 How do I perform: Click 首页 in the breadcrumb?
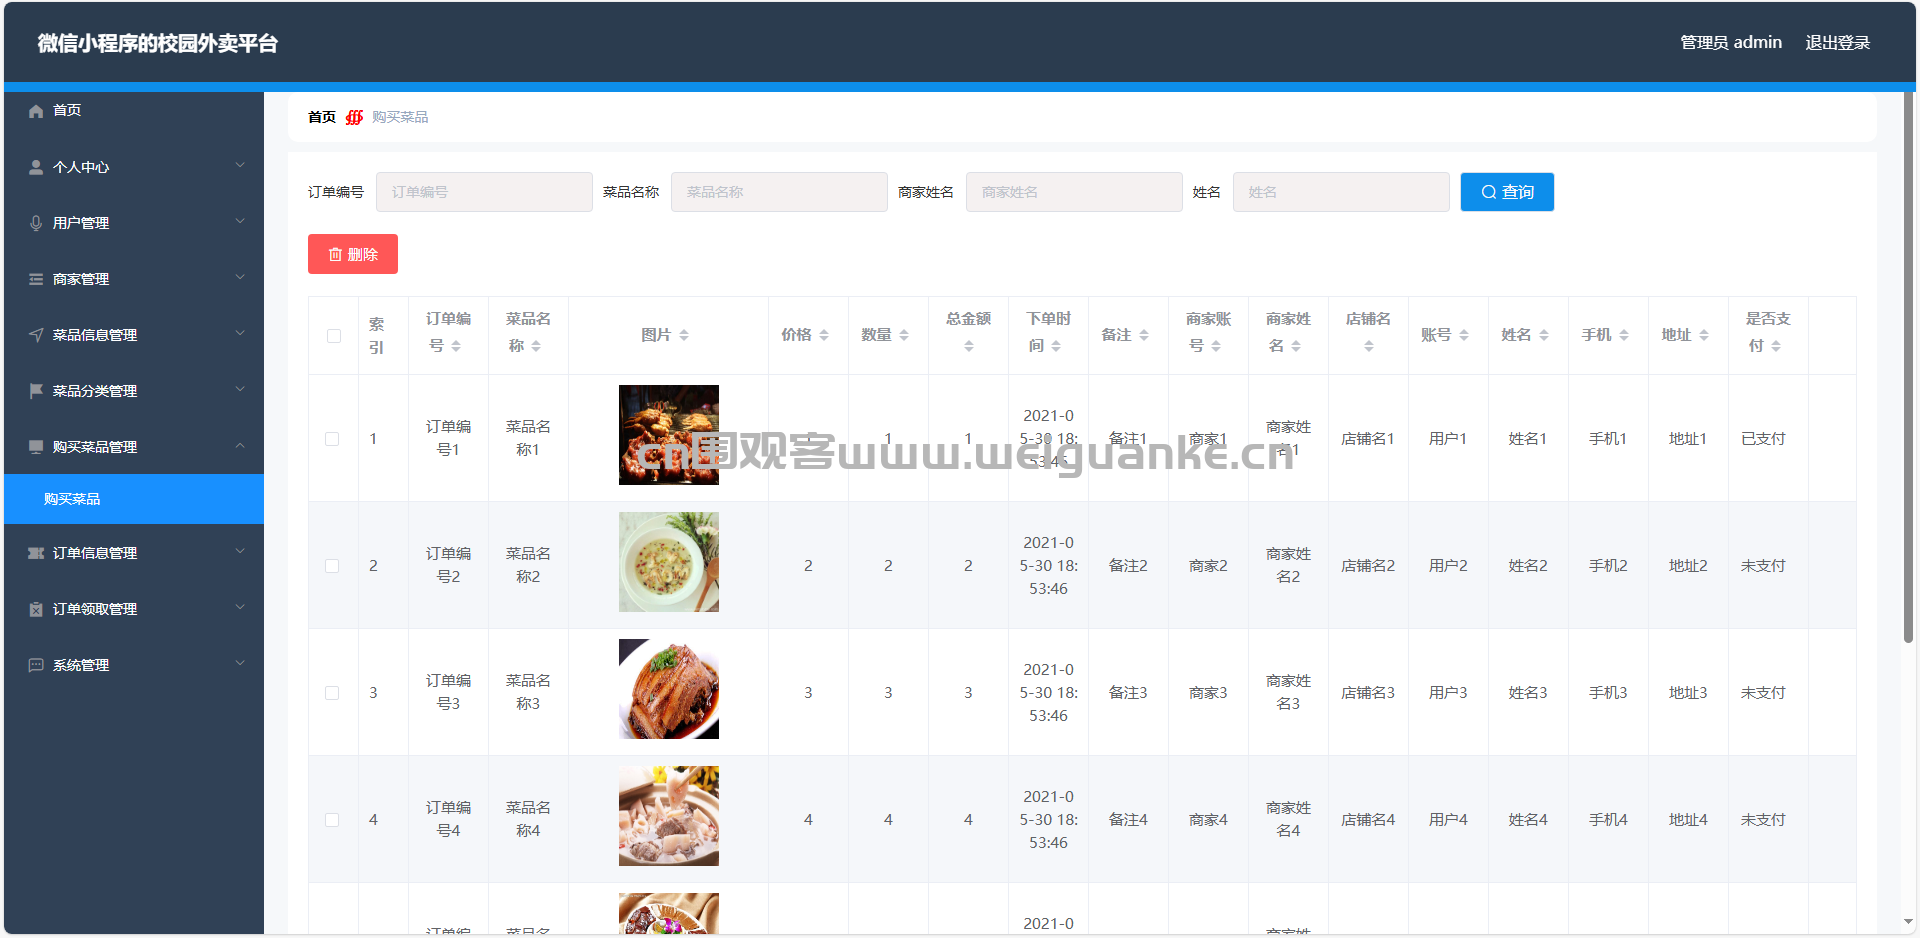click(x=321, y=117)
